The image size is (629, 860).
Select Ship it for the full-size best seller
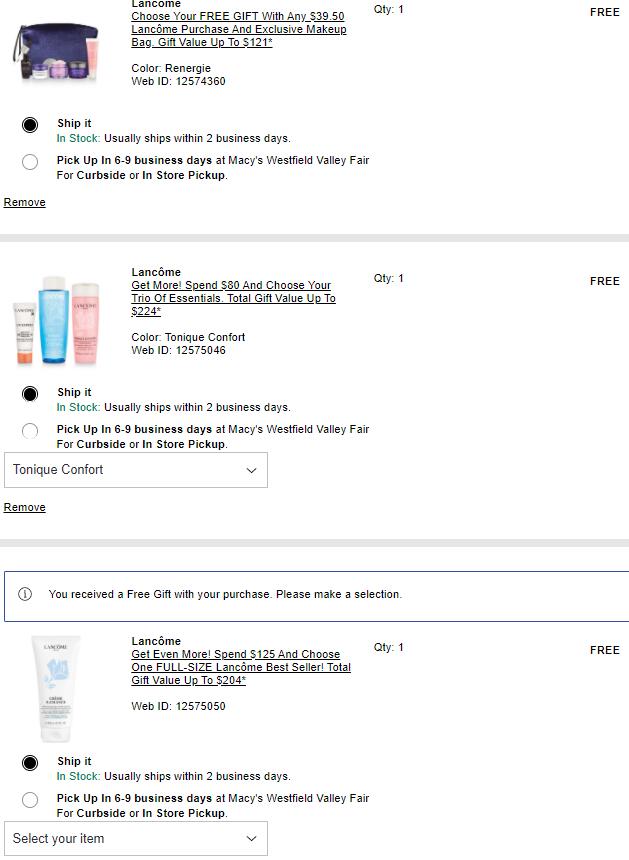(30, 763)
